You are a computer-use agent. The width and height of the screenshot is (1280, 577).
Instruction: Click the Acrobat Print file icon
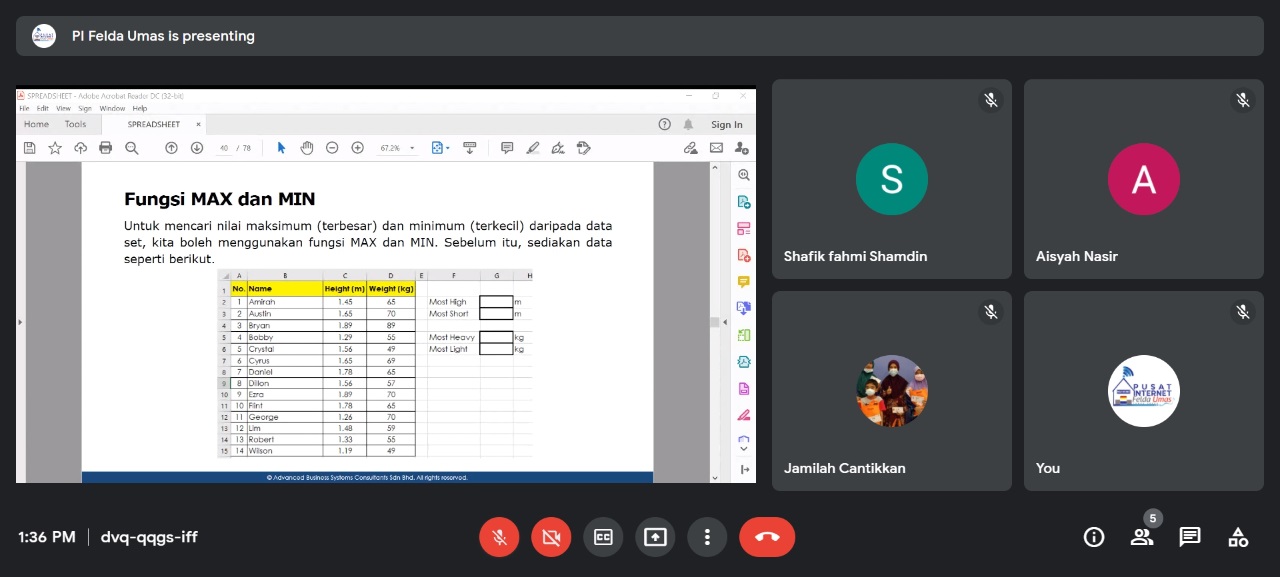[x=106, y=148]
